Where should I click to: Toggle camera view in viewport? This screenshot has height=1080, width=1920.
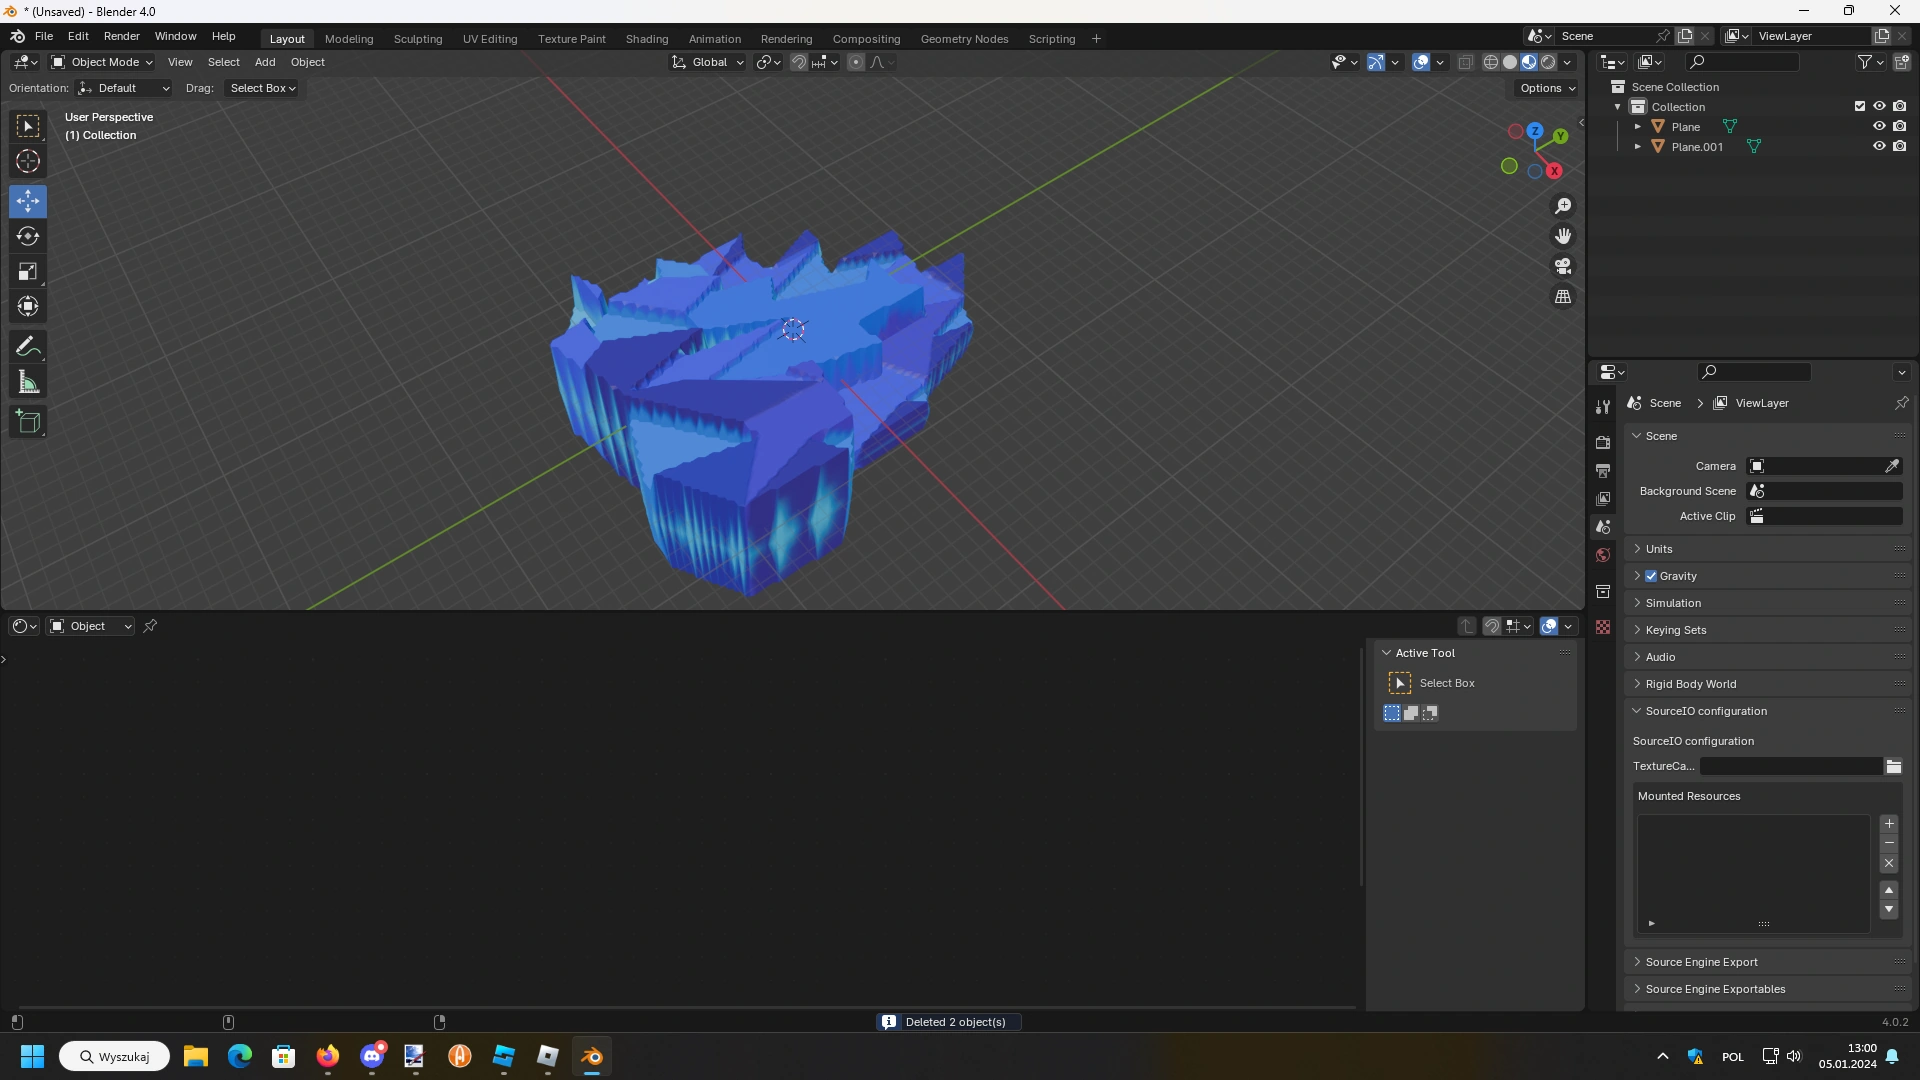pyautogui.click(x=1563, y=267)
